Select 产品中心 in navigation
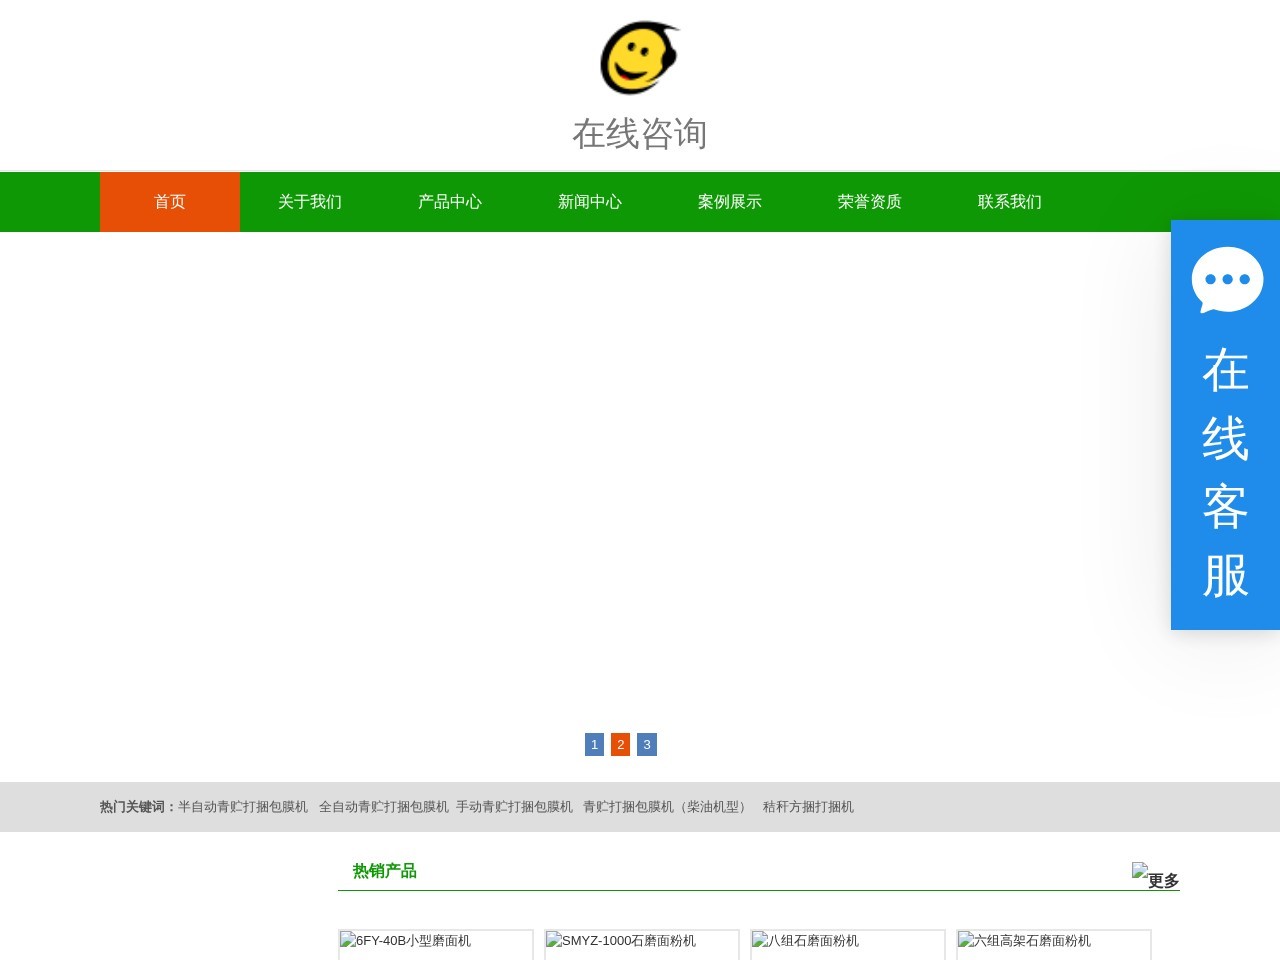The image size is (1280, 960). pyautogui.click(x=450, y=202)
